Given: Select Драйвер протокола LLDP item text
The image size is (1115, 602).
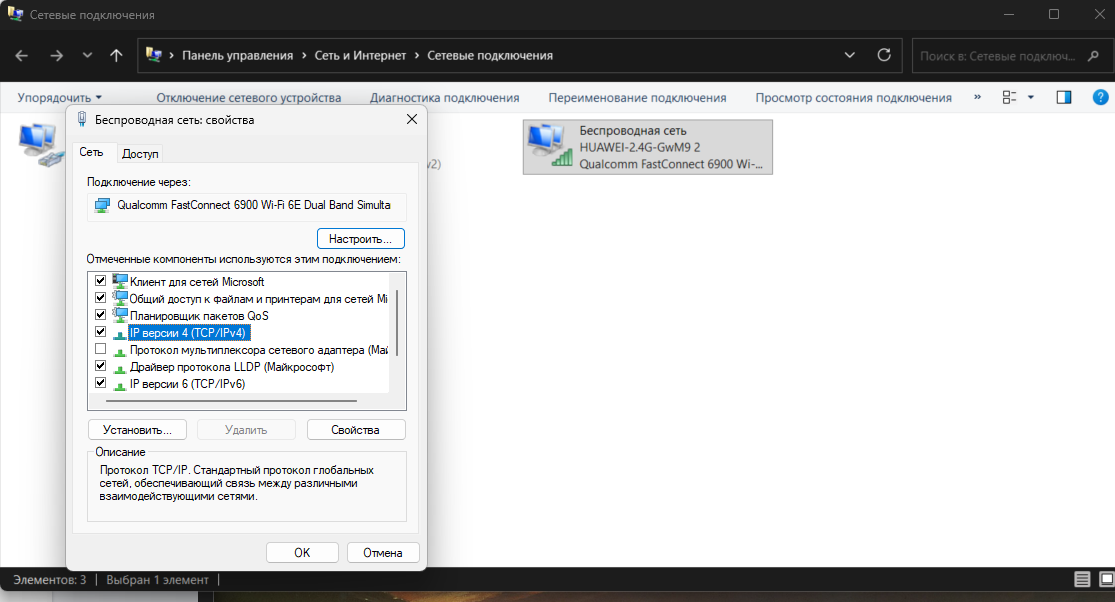Looking at the screenshot, I should (232, 367).
